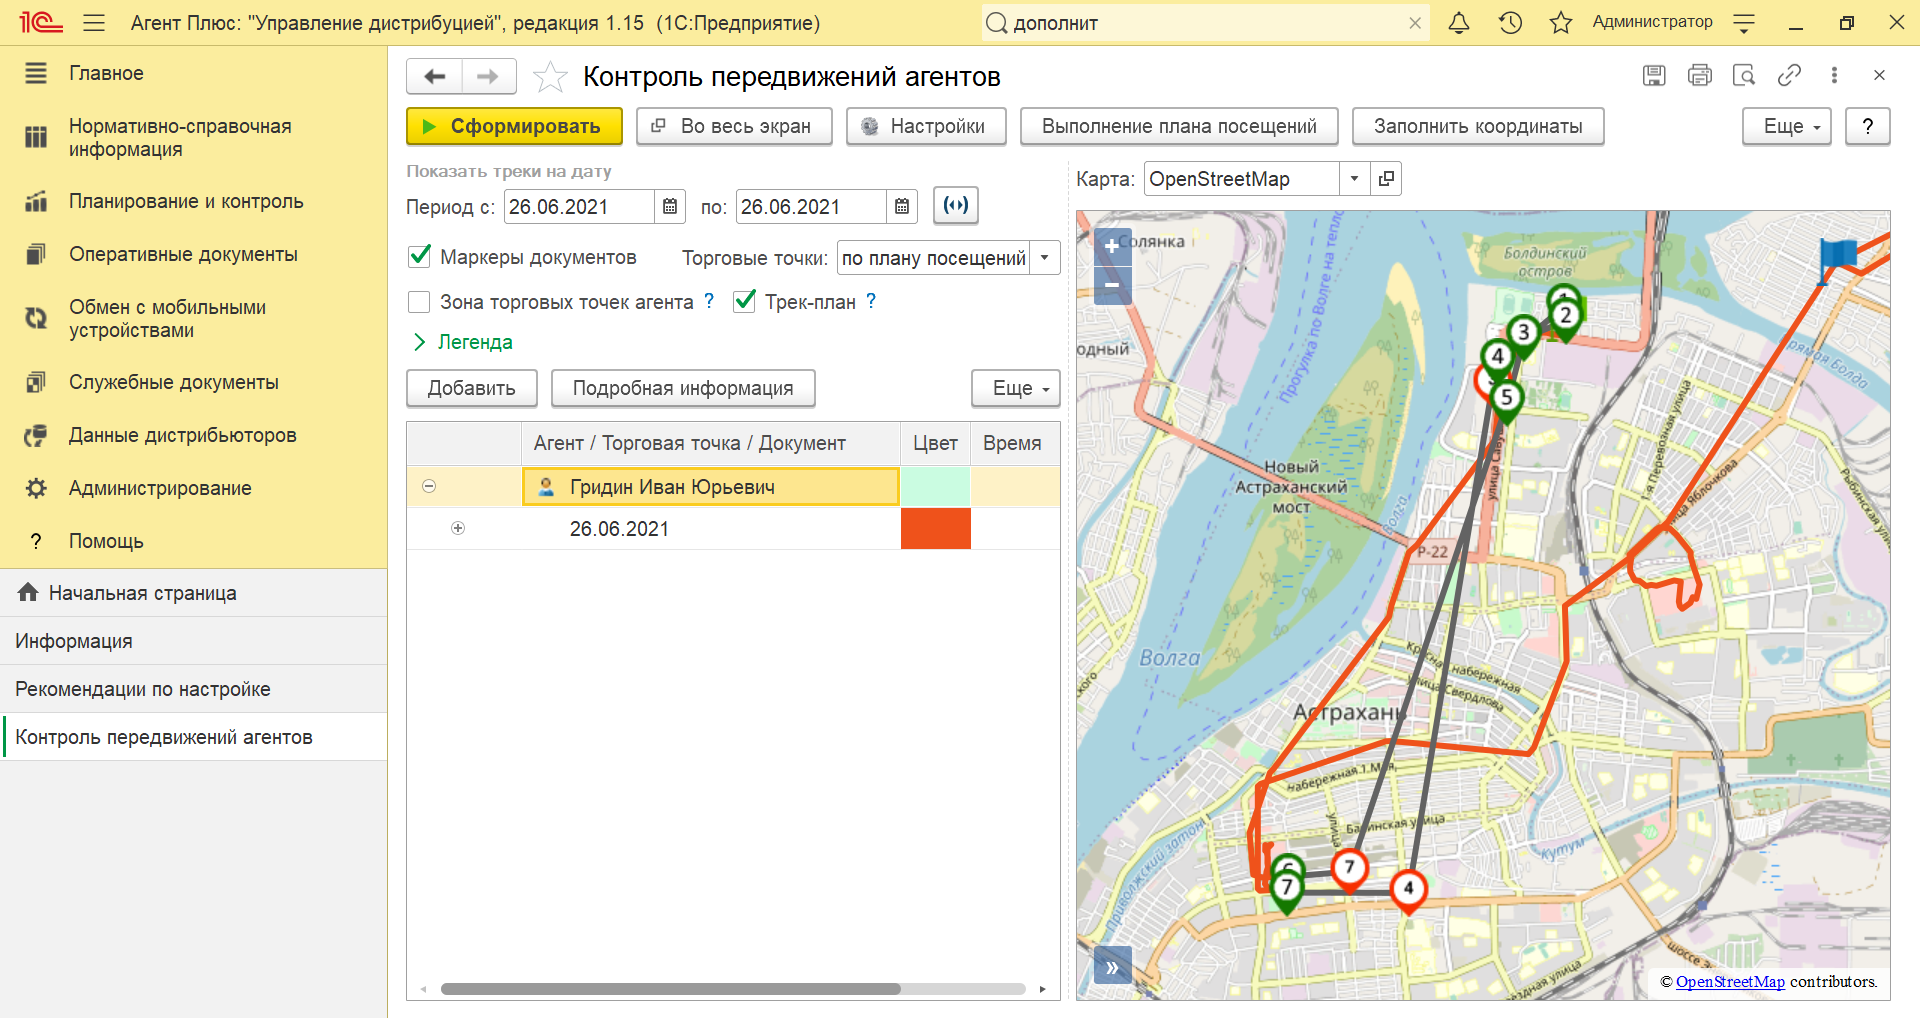Click 'Во весь экран' button
1920x1018 pixels.
point(734,126)
